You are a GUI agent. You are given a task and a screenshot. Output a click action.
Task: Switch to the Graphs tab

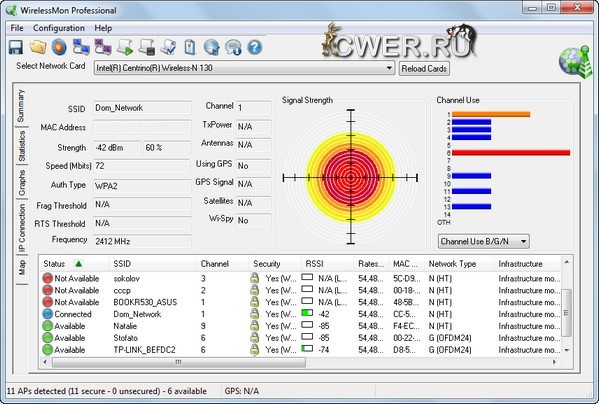click(x=22, y=183)
